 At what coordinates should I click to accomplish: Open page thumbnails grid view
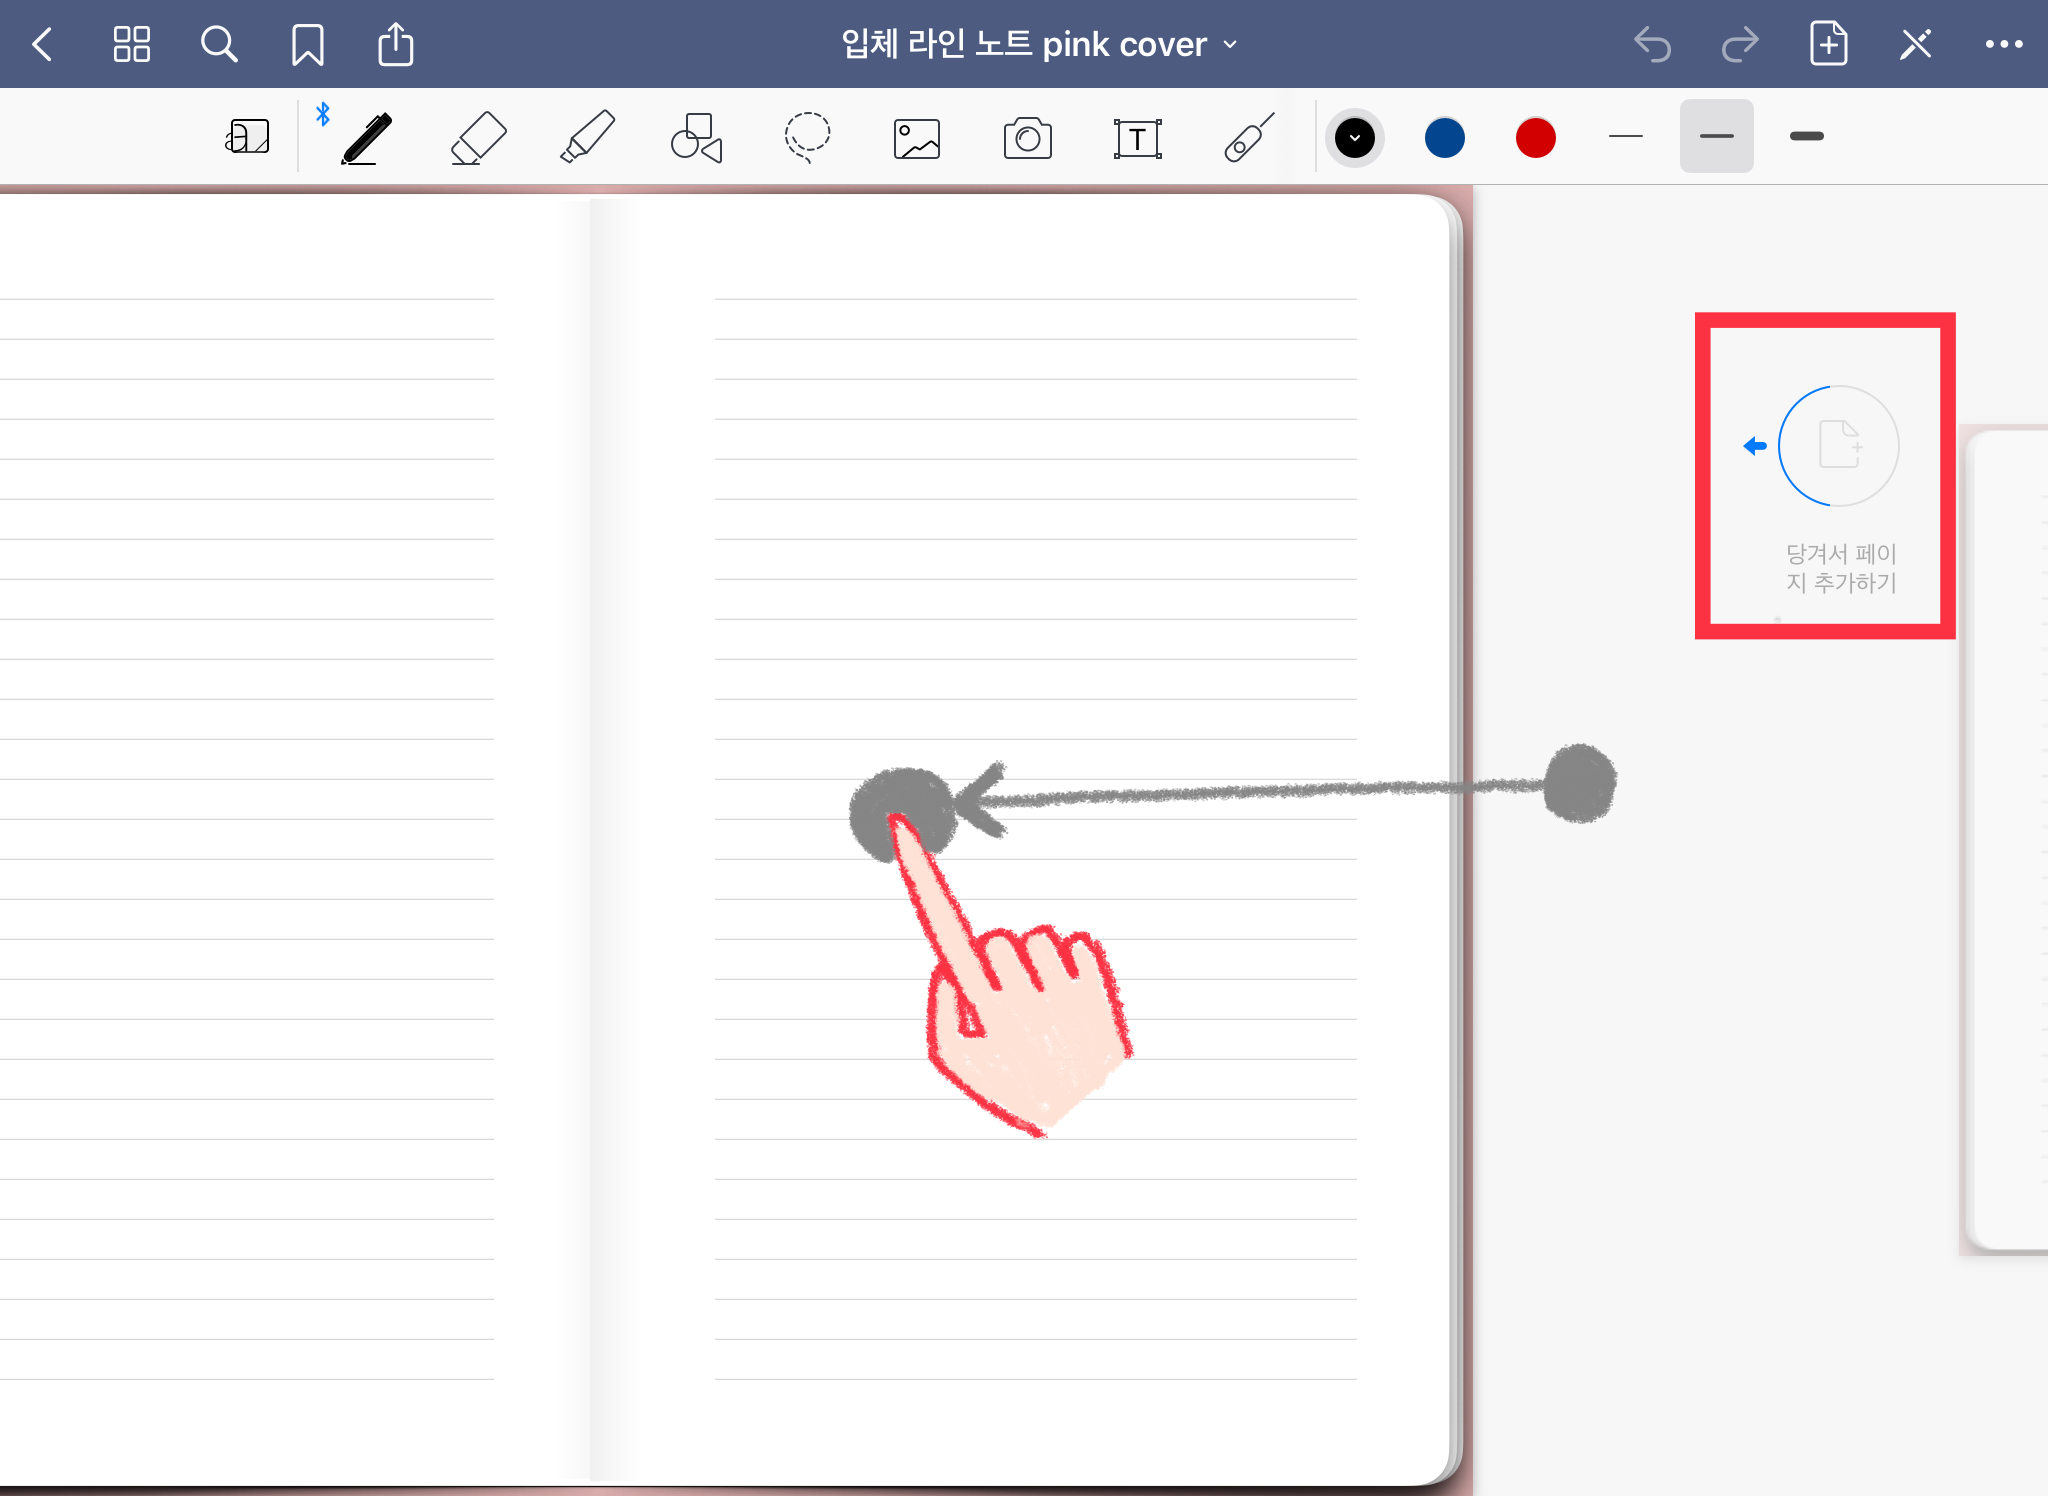(131, 44)
